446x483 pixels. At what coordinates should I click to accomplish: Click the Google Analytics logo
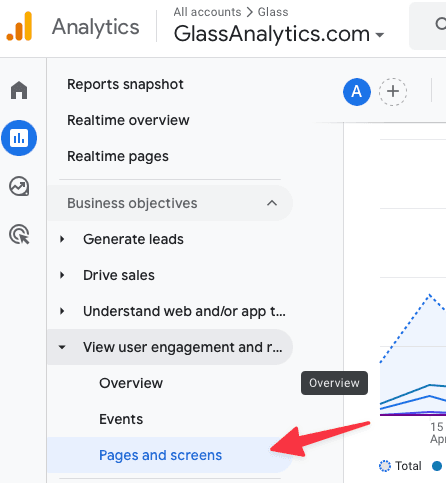(19, 26)
